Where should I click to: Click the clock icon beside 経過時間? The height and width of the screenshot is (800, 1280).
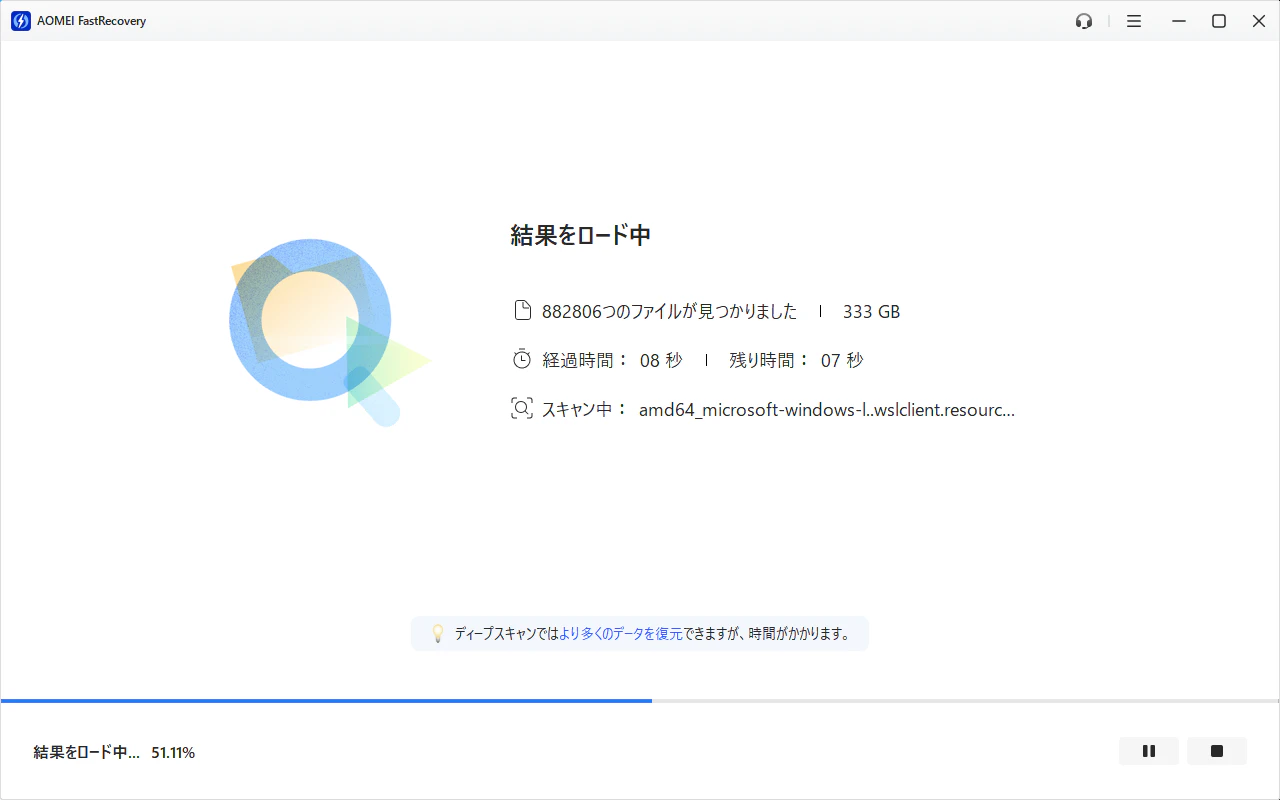pos(522,360)
